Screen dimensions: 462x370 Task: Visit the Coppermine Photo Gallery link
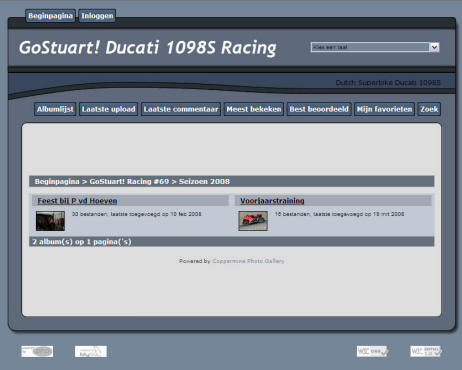pyautogui.click(x=248, y=261)
